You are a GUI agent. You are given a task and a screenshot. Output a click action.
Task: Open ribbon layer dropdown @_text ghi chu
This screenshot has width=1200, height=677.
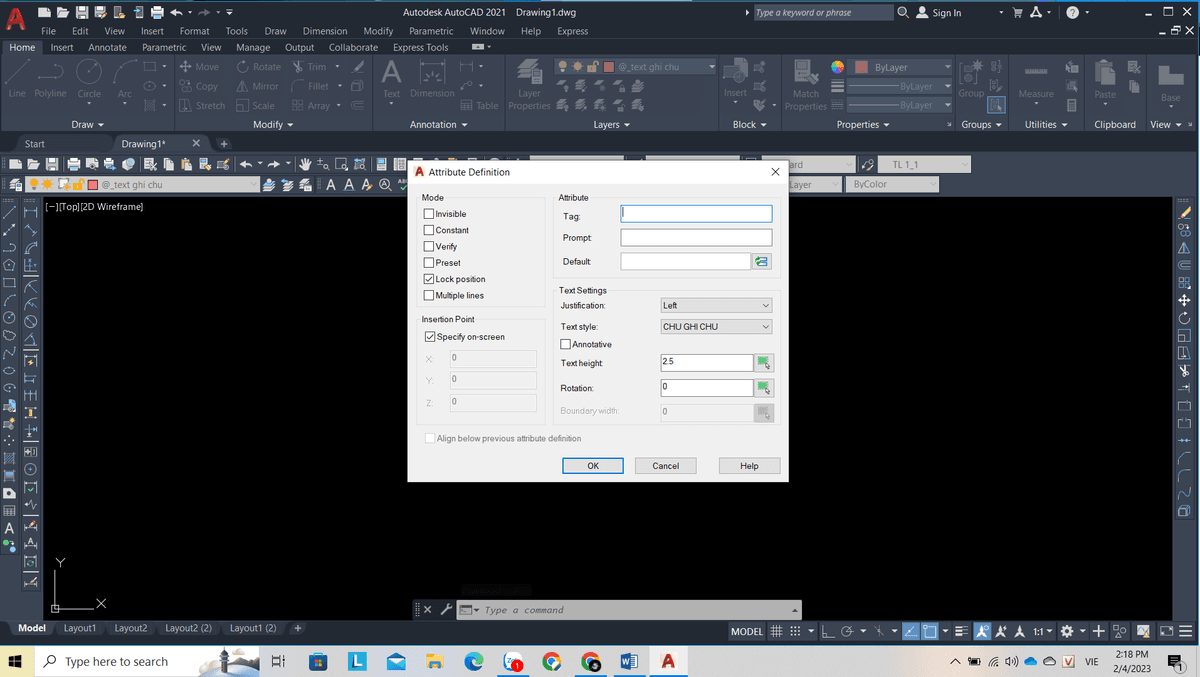pyautogui.click(x=635, y=67)
